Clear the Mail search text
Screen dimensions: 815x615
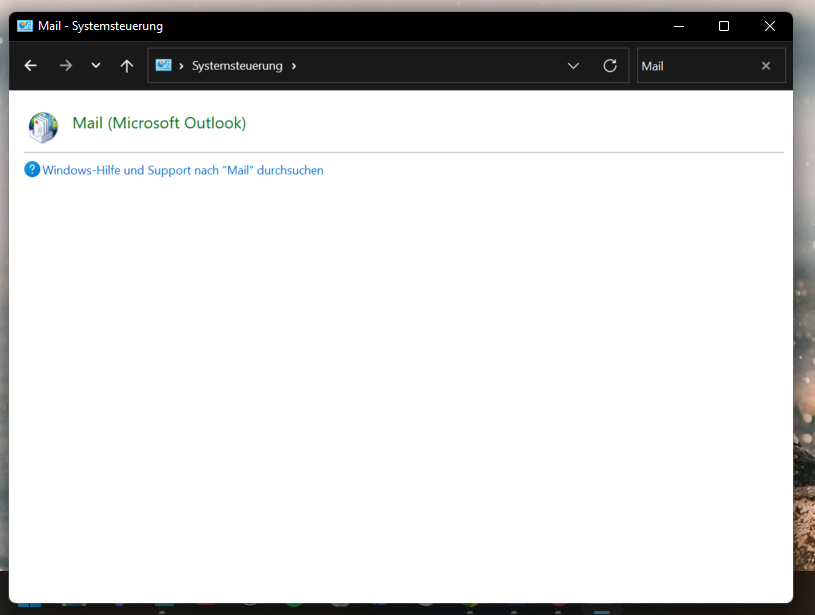[x=766, y=66]
